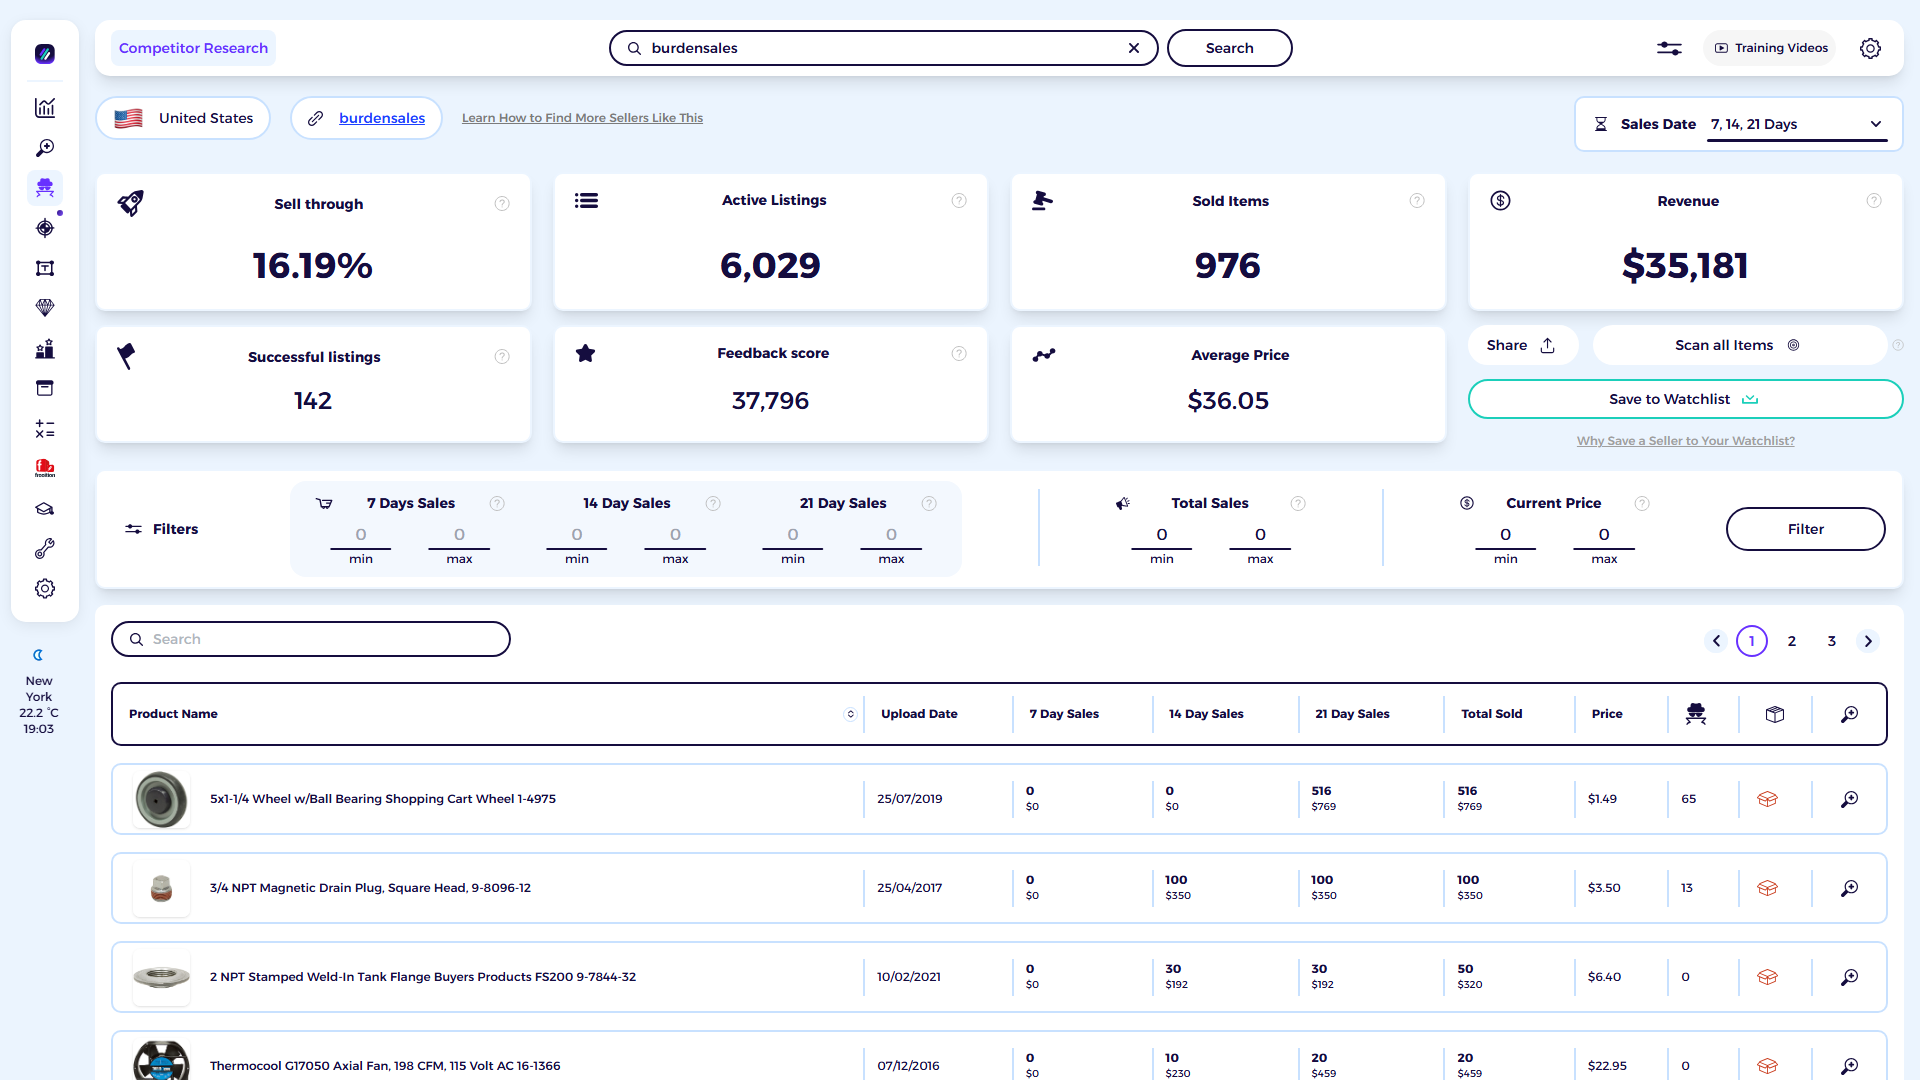Research Shopping Cart Wheel with magnifier icon
The height and width of the screenshot is (1080, 1920).
pyautogui.click(x=1850, y=799)
